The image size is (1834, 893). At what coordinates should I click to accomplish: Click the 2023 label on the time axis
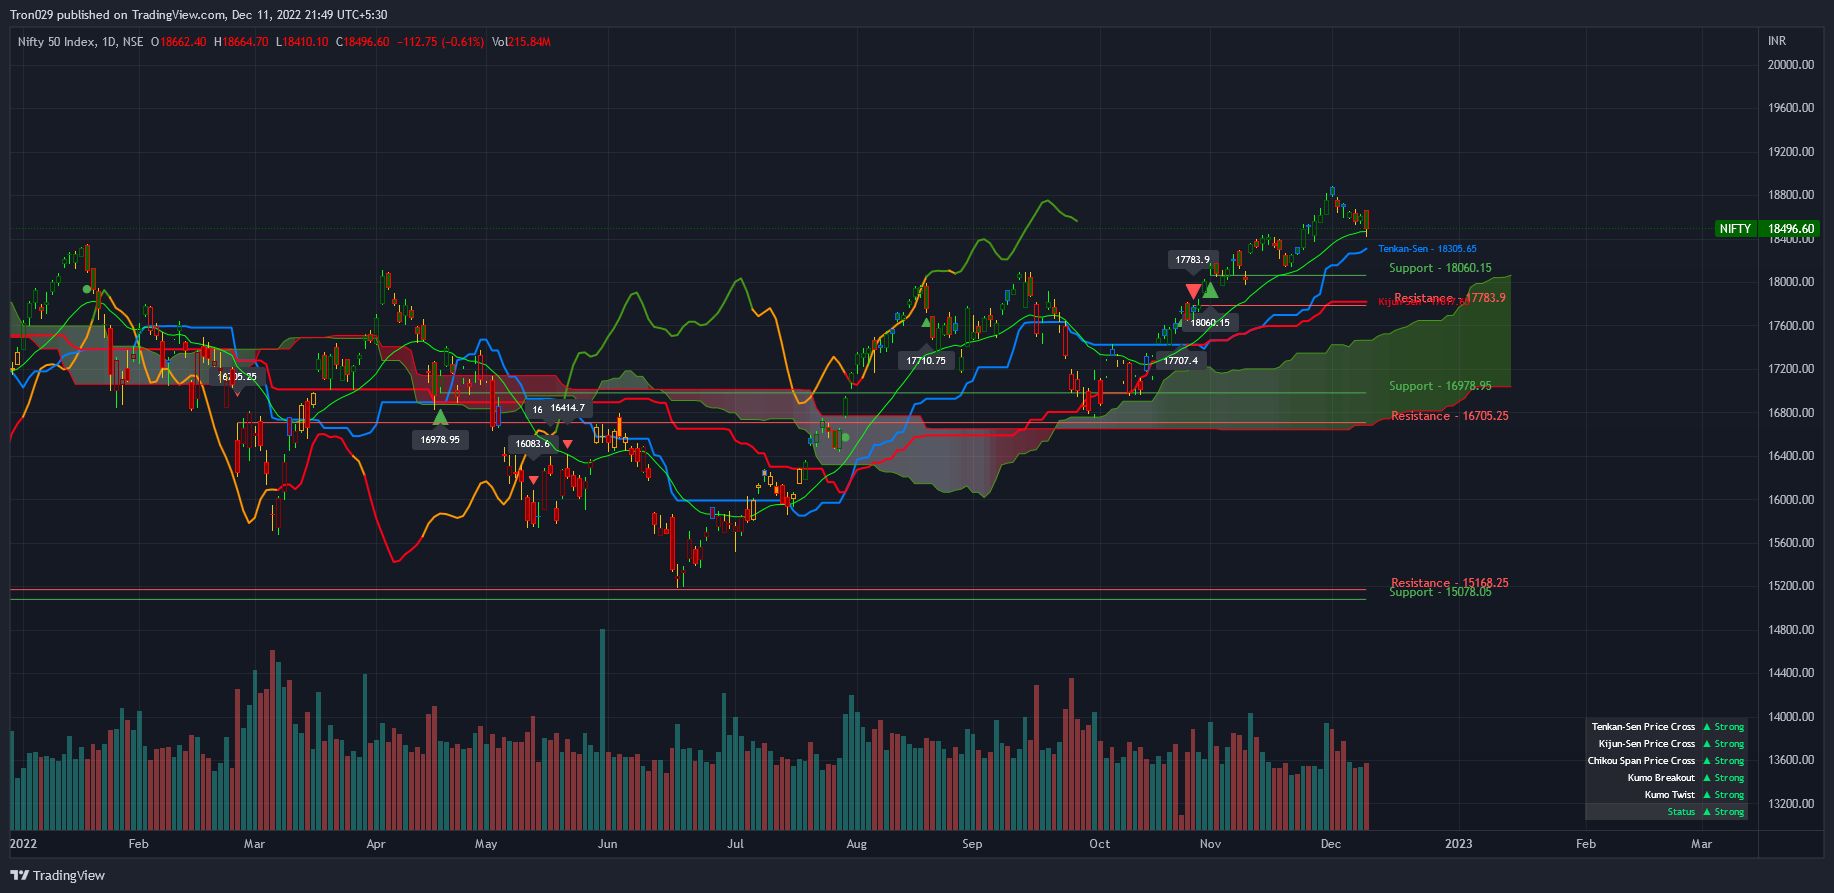(1458, 844)
